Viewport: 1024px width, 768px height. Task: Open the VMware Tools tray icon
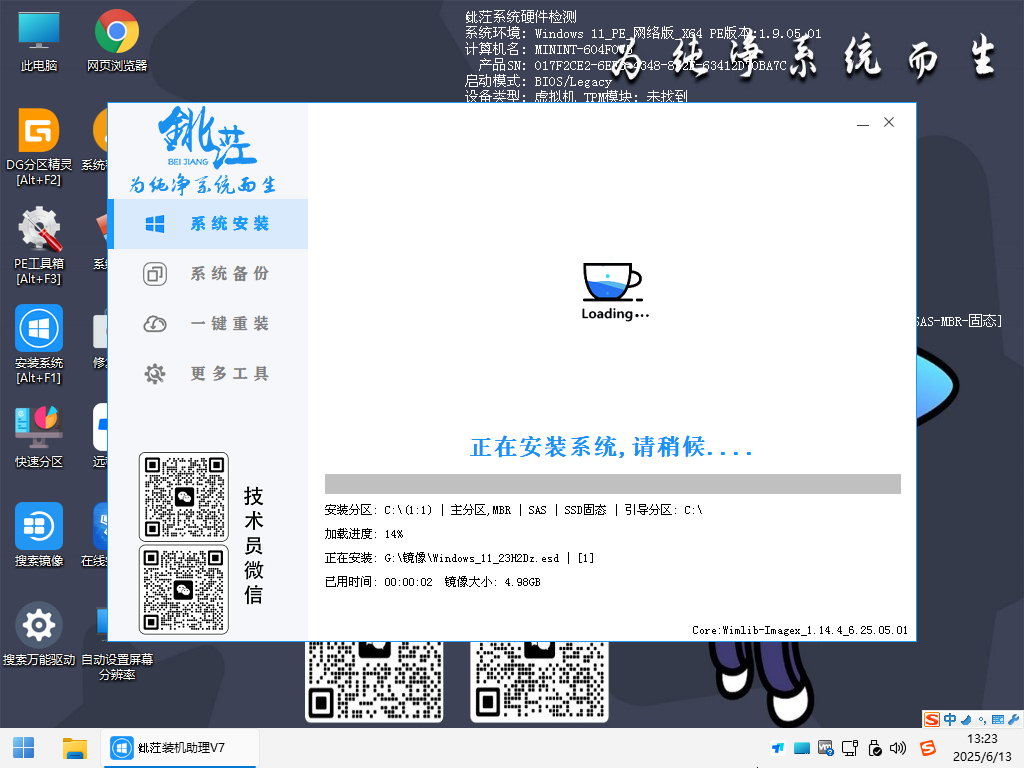click(x=825, y=748)
